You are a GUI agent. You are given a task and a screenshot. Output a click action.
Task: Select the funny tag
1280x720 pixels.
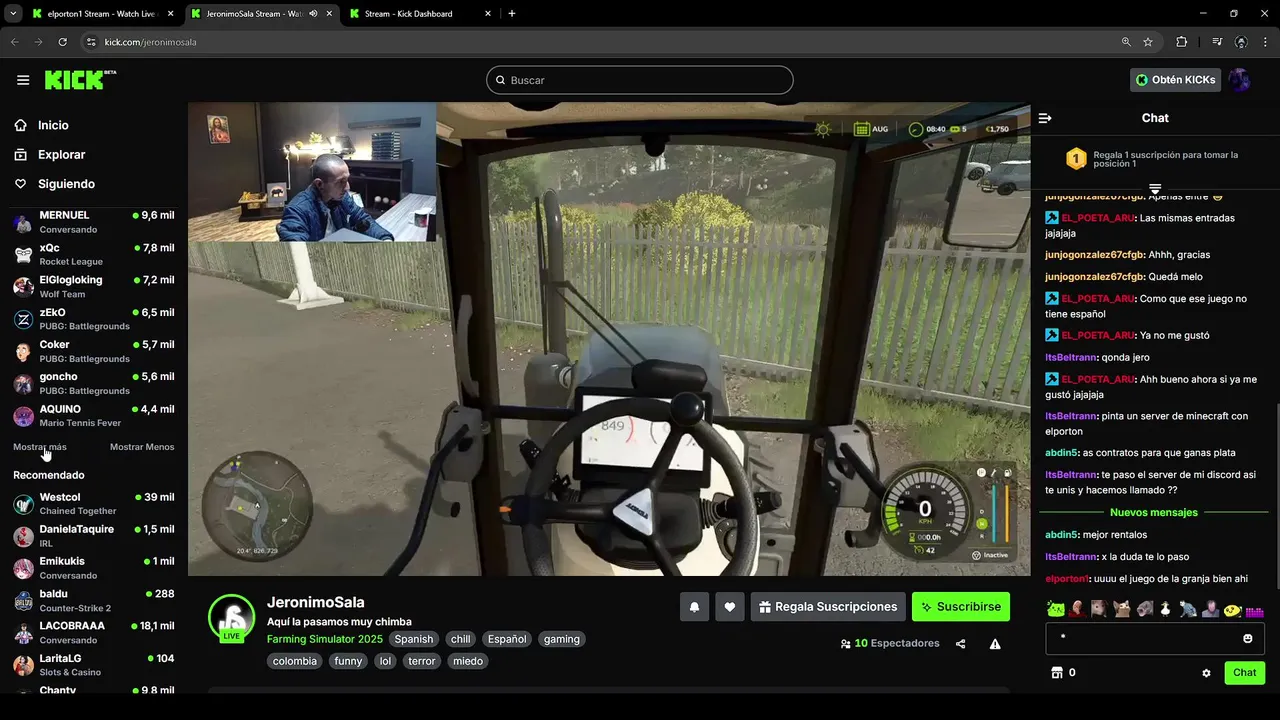tap(348, 661)
